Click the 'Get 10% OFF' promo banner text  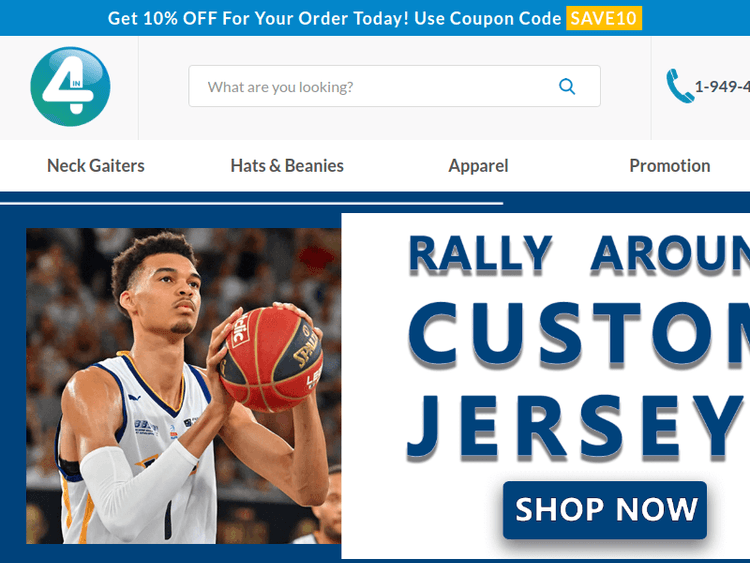pyautogui.click(x=334, y=18)
